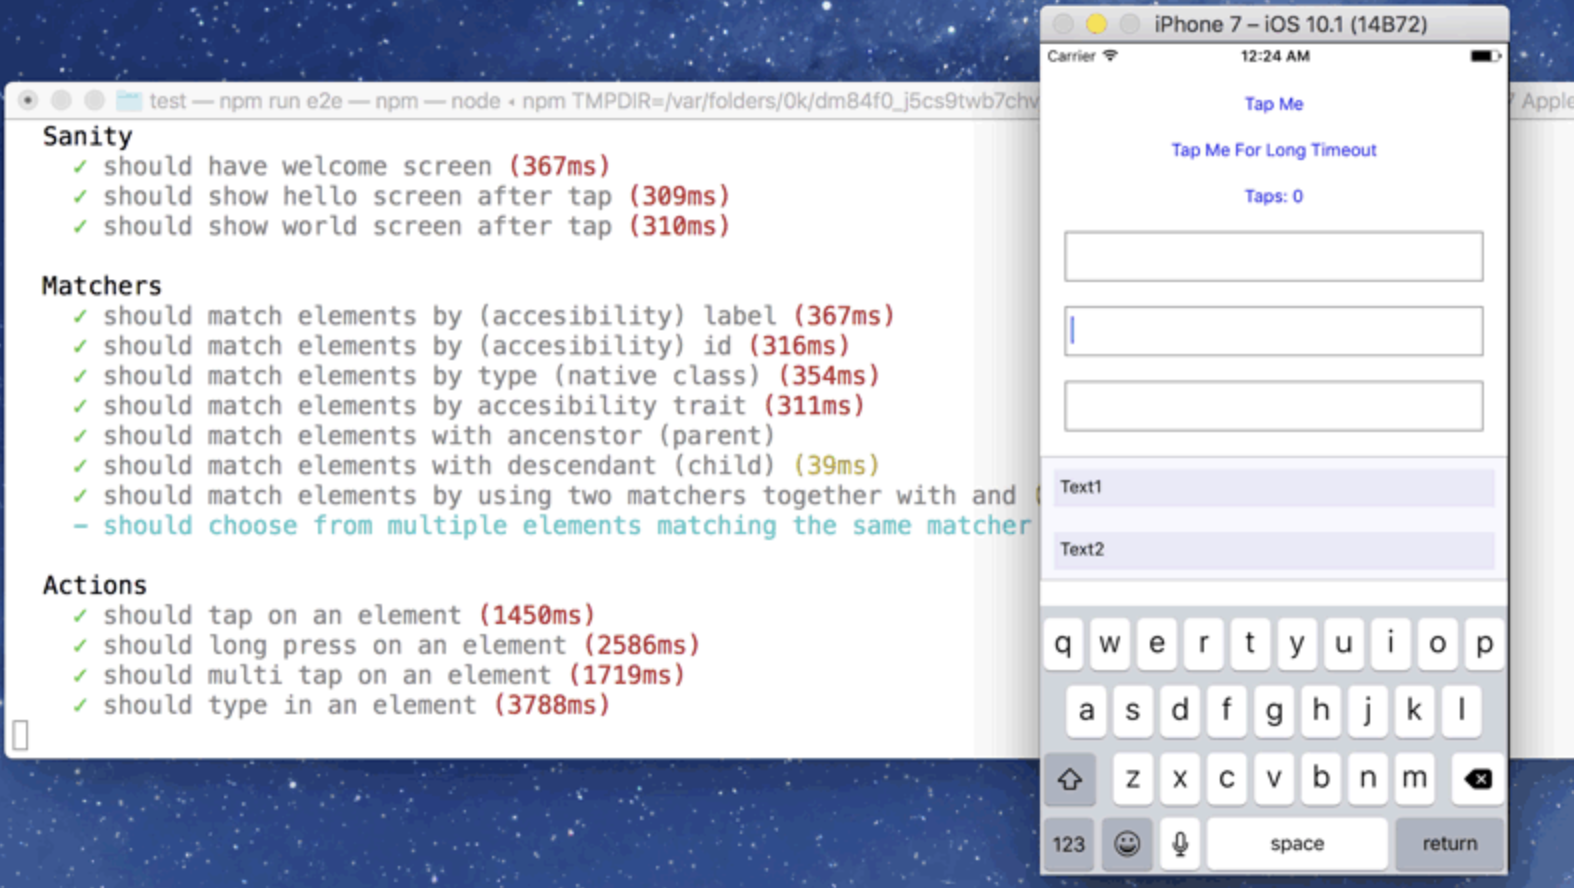Tap the 'a' key on the keyboard
This screenshot has height=888, width=1574.
tap(1086, 711)
